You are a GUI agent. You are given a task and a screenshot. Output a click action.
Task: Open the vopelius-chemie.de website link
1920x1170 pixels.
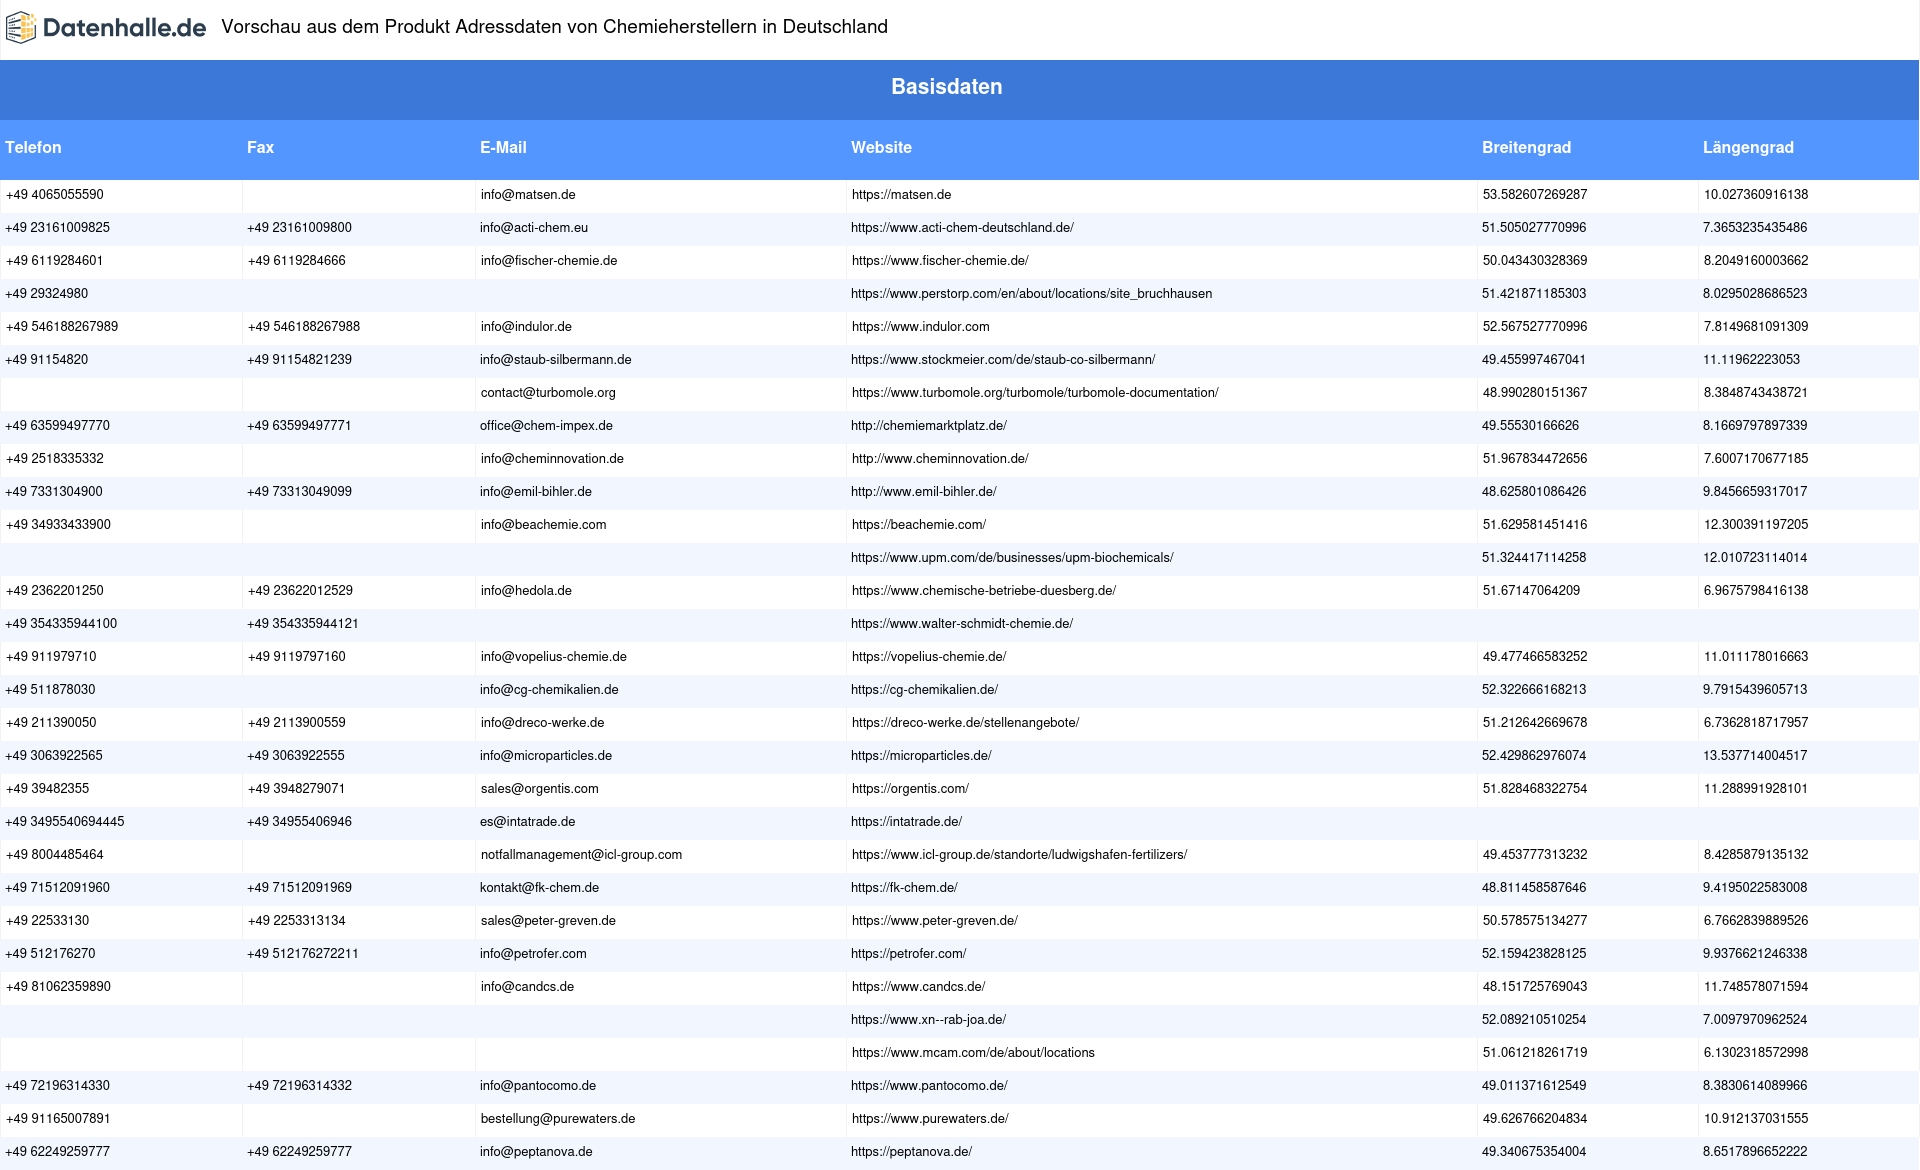pyautogui.click(x=929, y=657)
